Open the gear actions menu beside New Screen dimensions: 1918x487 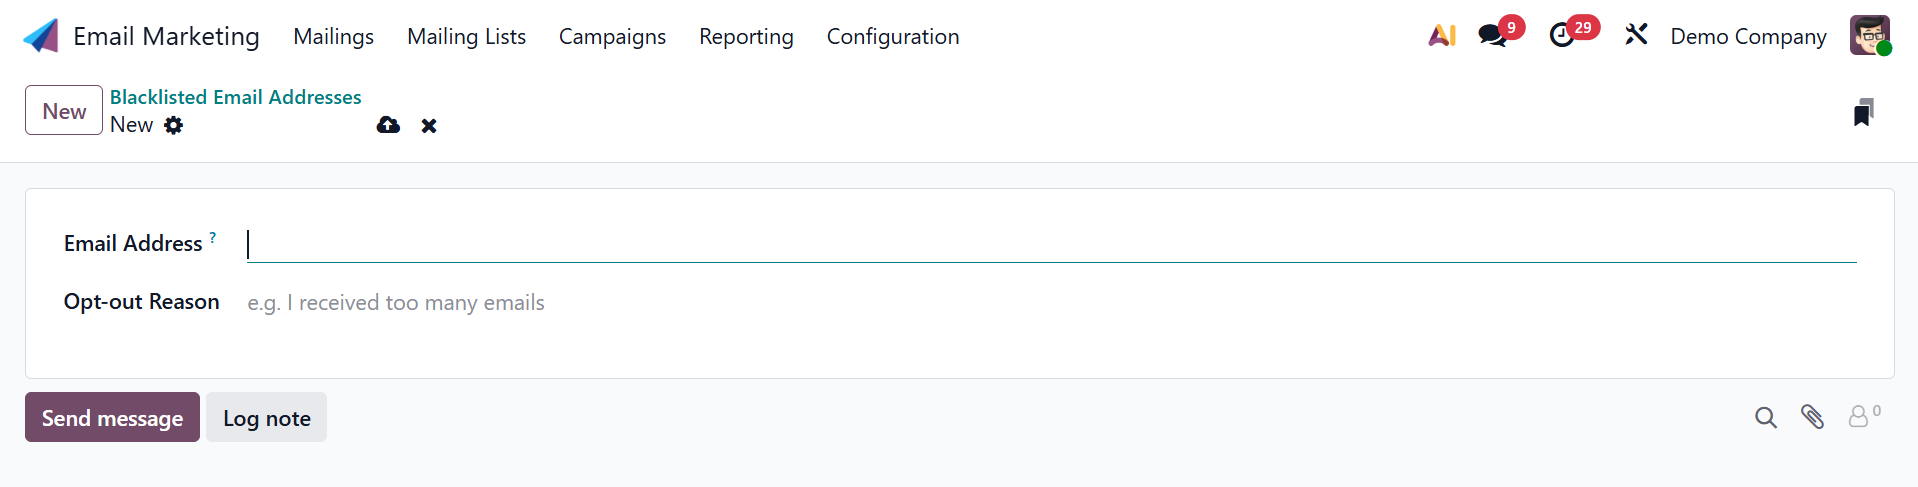pos(174,125)
